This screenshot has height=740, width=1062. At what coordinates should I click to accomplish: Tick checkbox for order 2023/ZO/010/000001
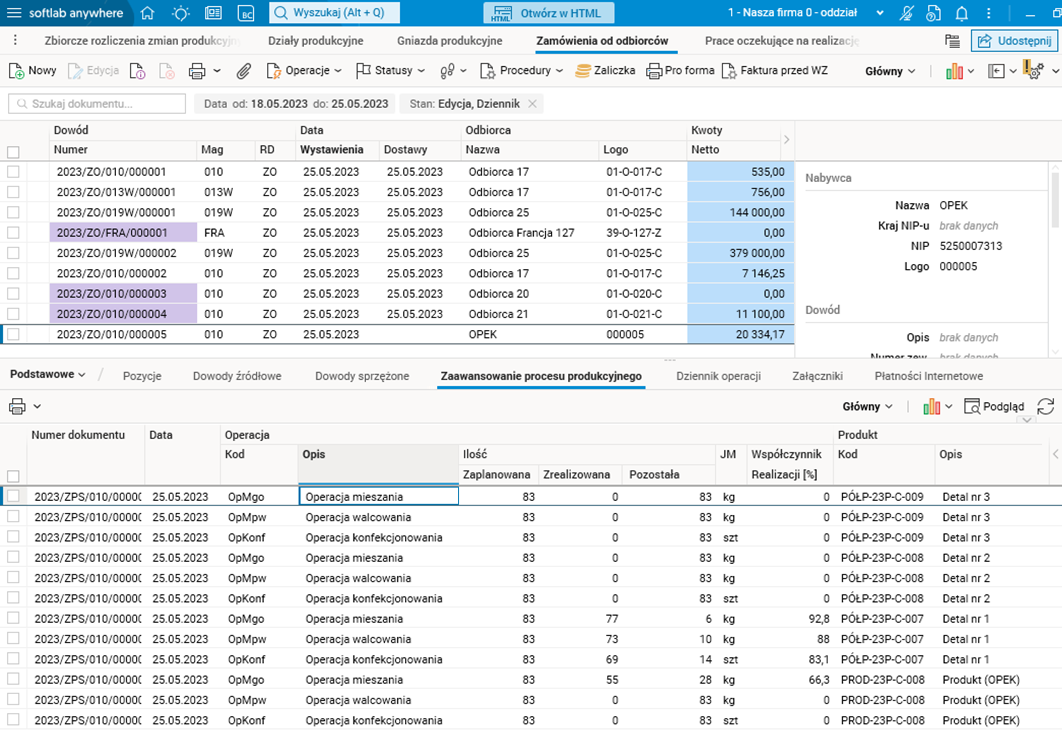pyautogui.click(x=13, y=172)
